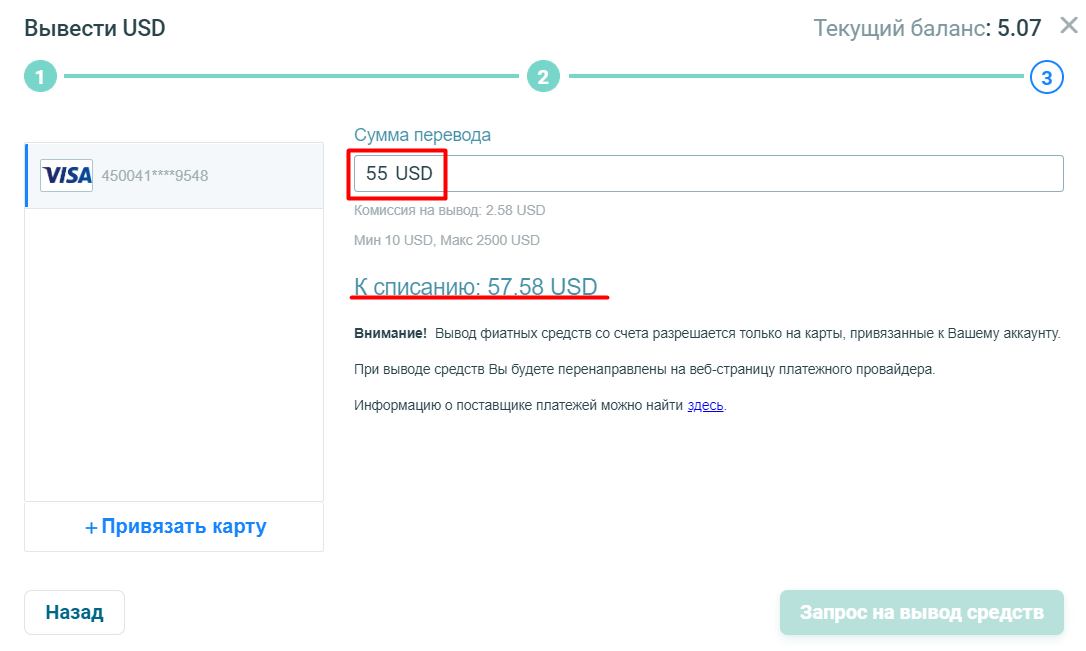Click the К списанию: 57.58 USD text
The image size is (1086, 651).
476,287
